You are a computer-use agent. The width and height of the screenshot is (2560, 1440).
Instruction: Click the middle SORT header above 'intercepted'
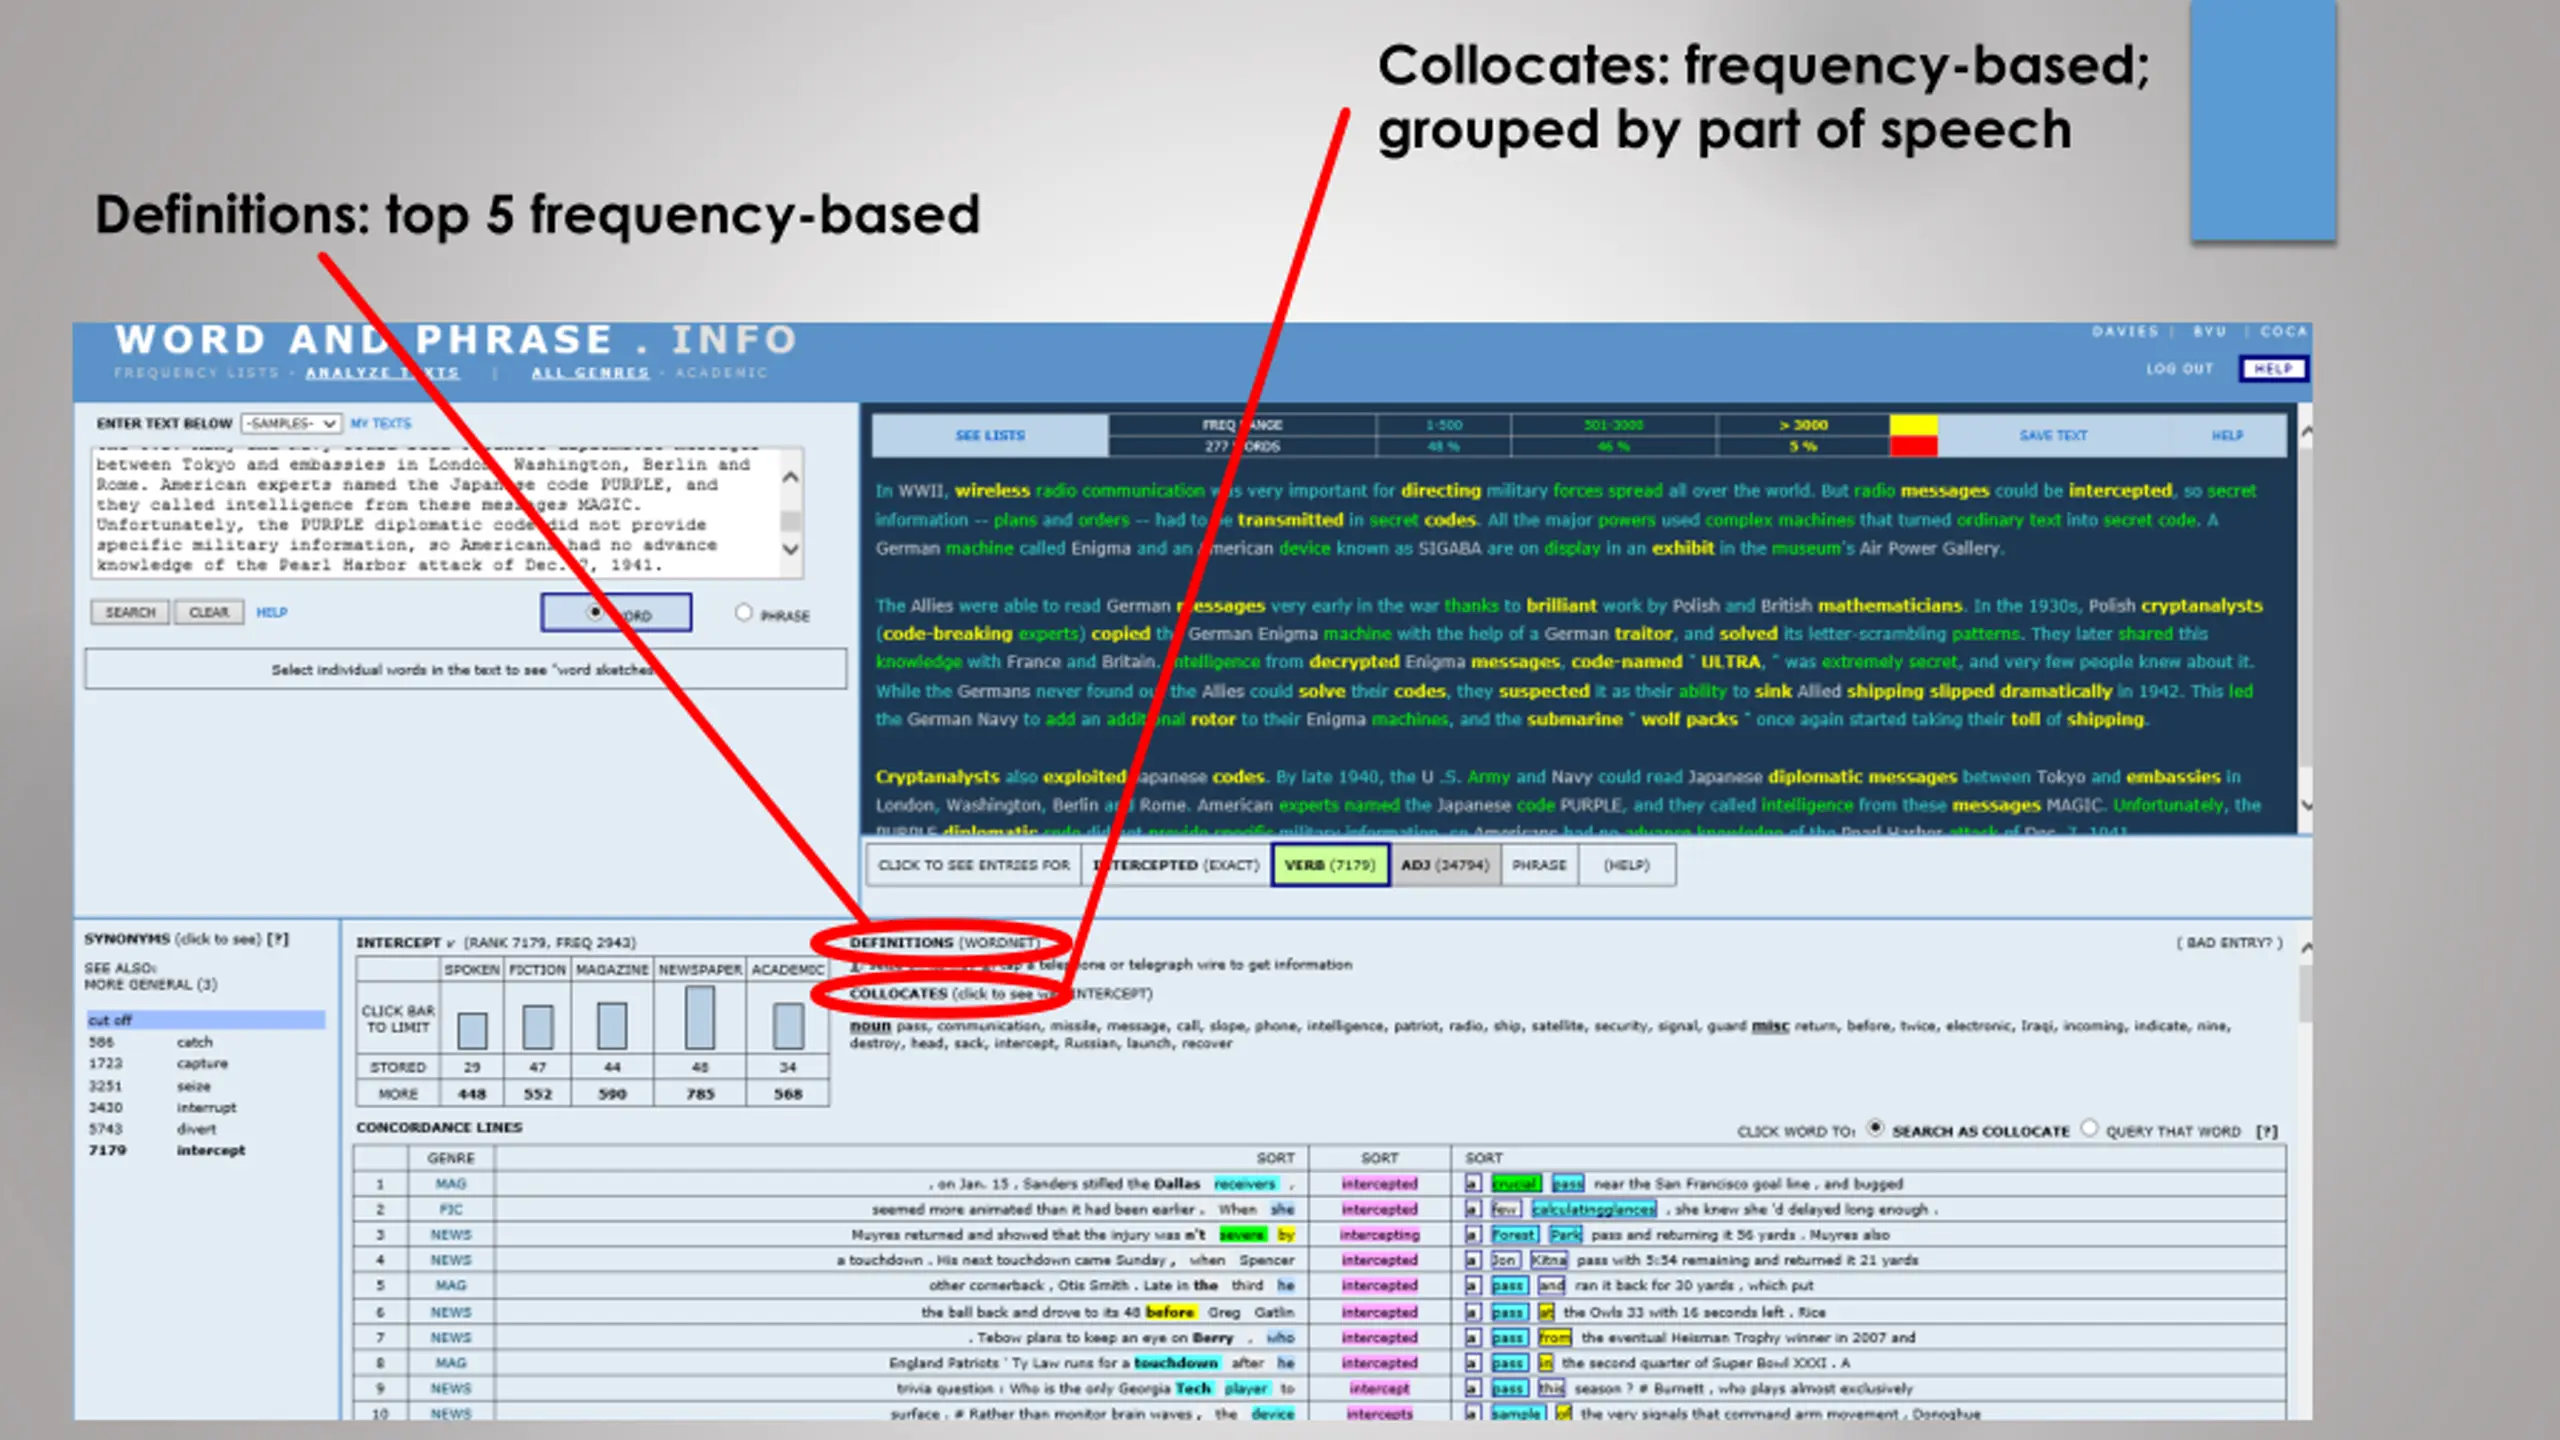[x=1379, y=1158]
